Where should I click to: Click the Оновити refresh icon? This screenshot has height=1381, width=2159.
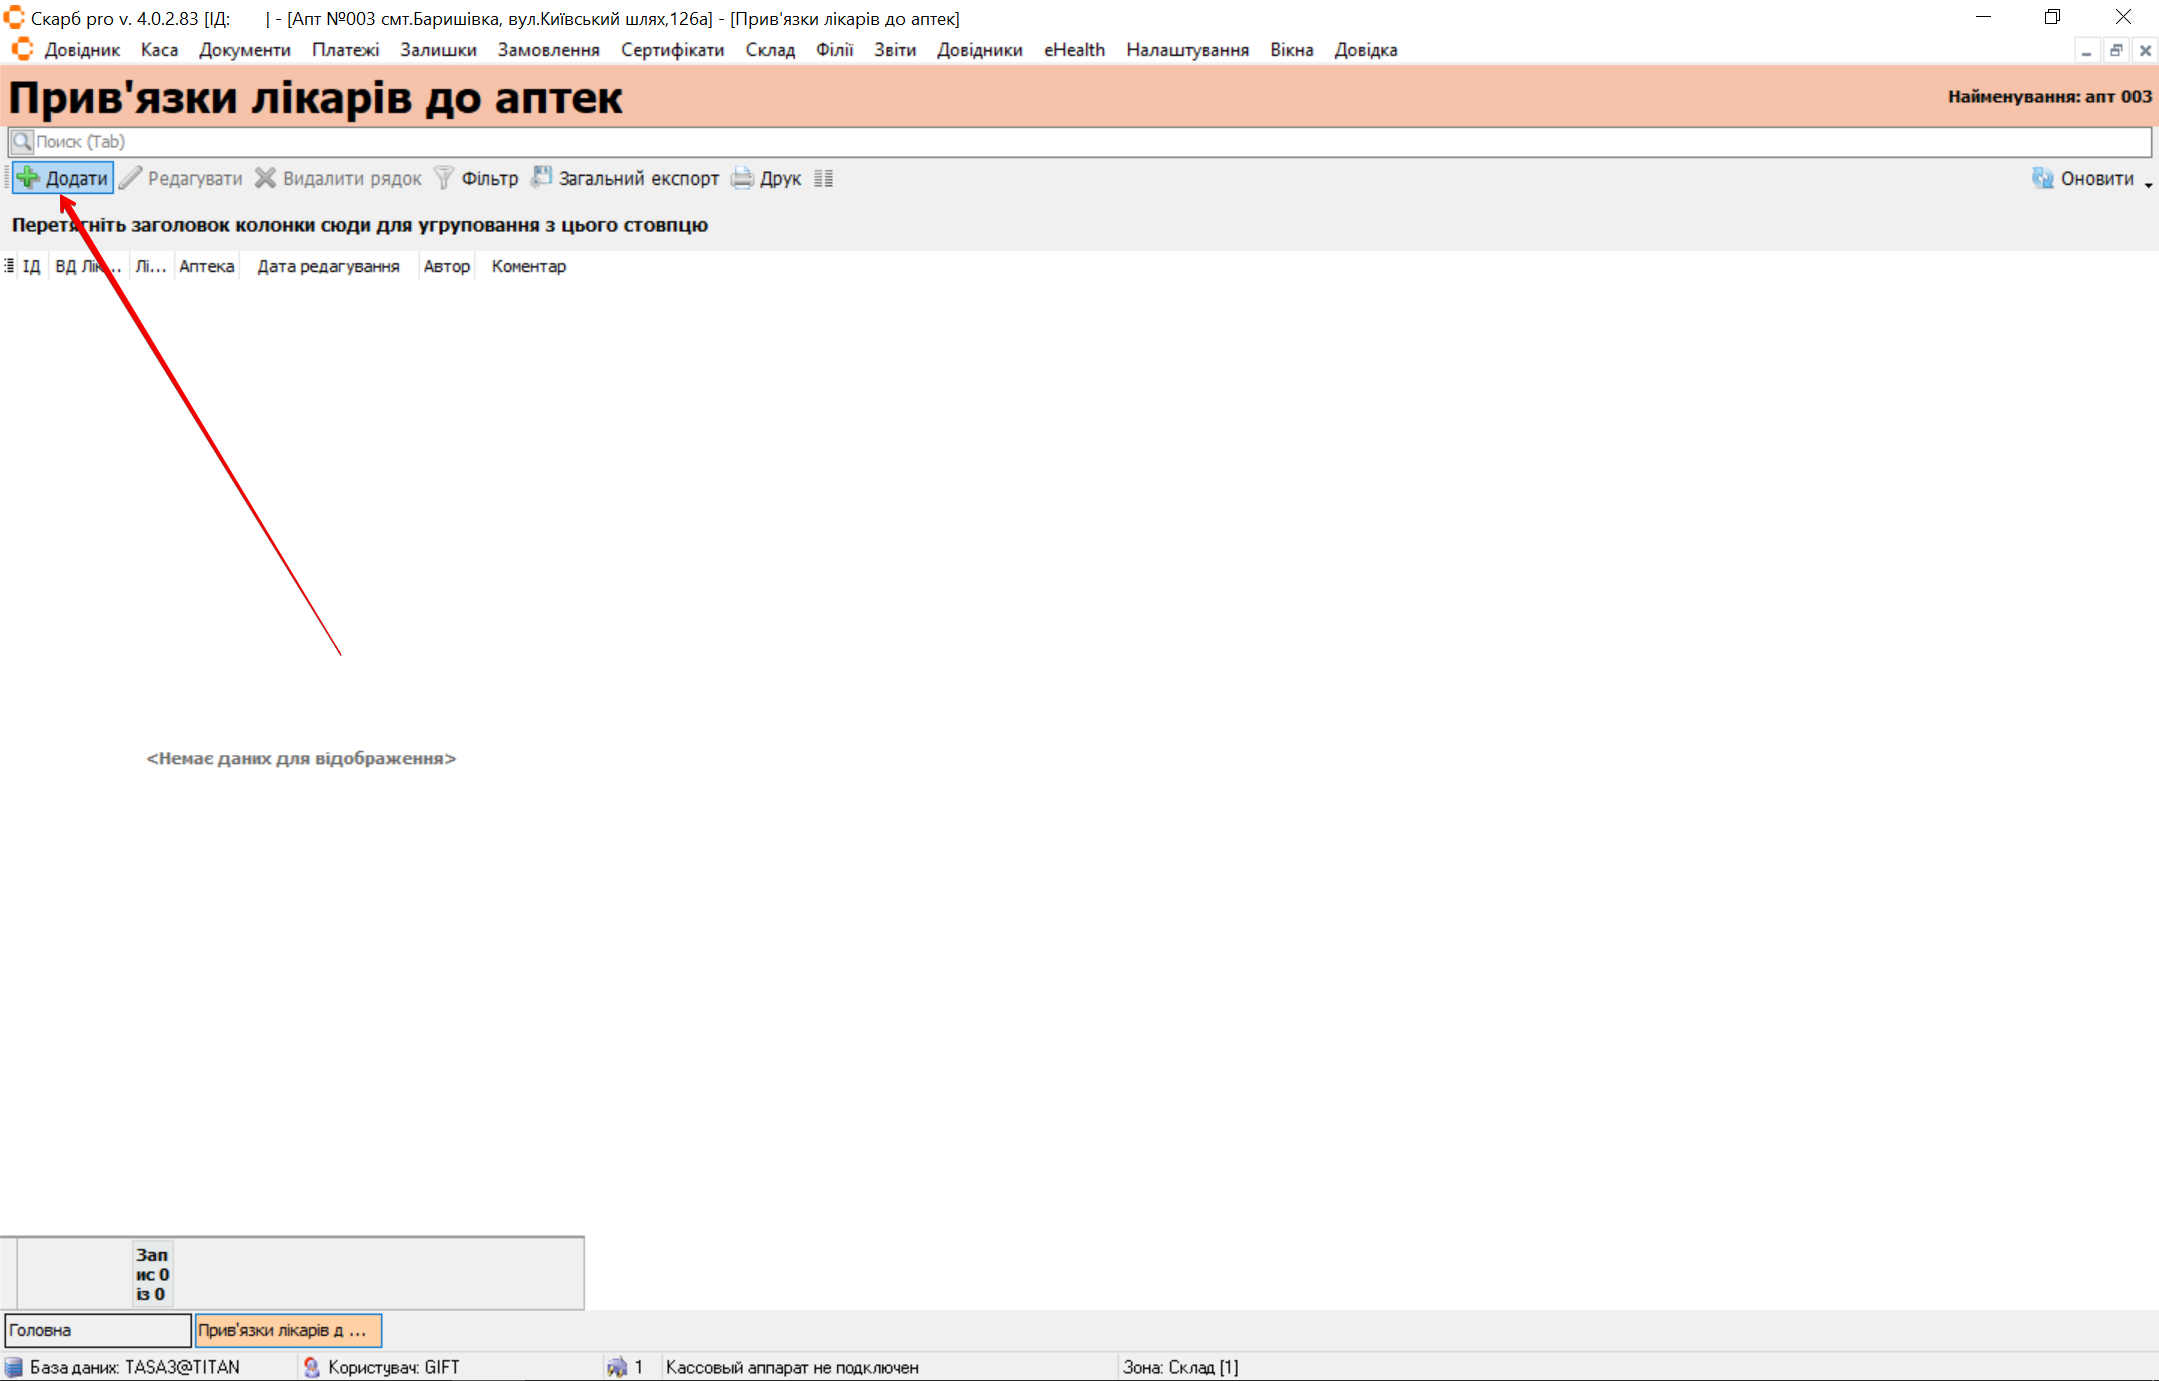tap(2042, 178)
